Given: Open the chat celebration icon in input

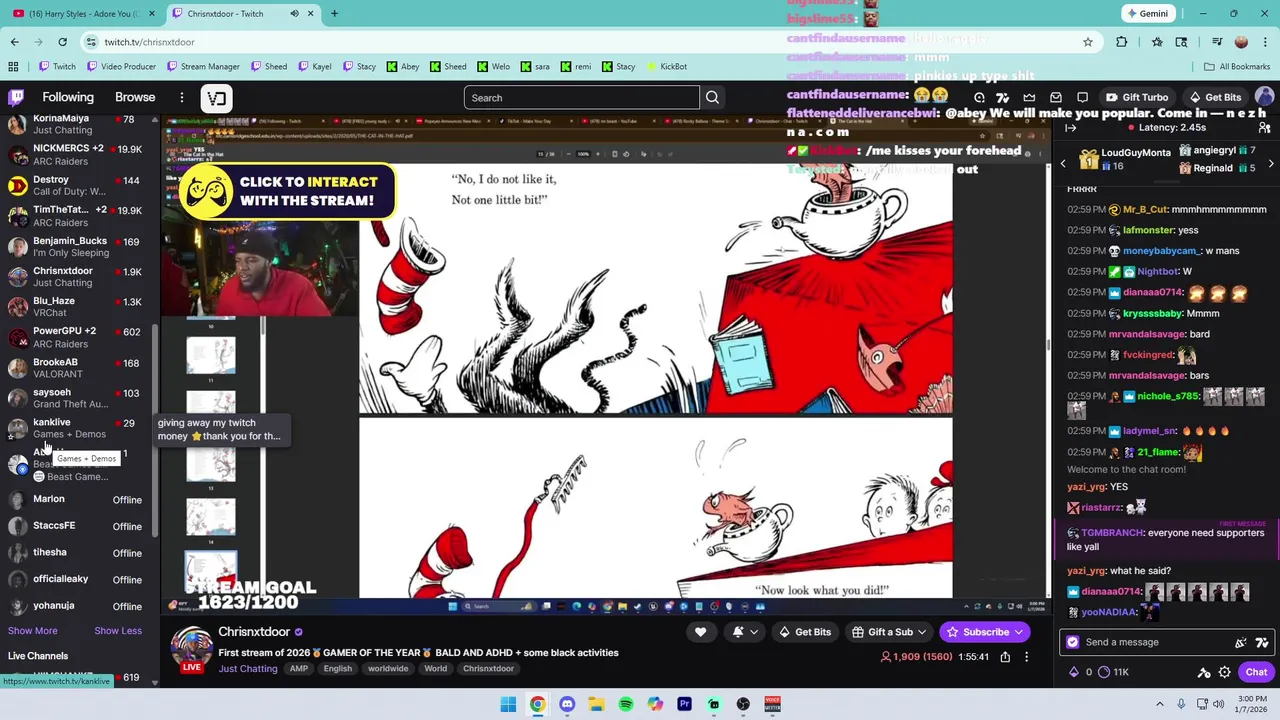Looking at the screenshot, I should (x=1241, y=642).
